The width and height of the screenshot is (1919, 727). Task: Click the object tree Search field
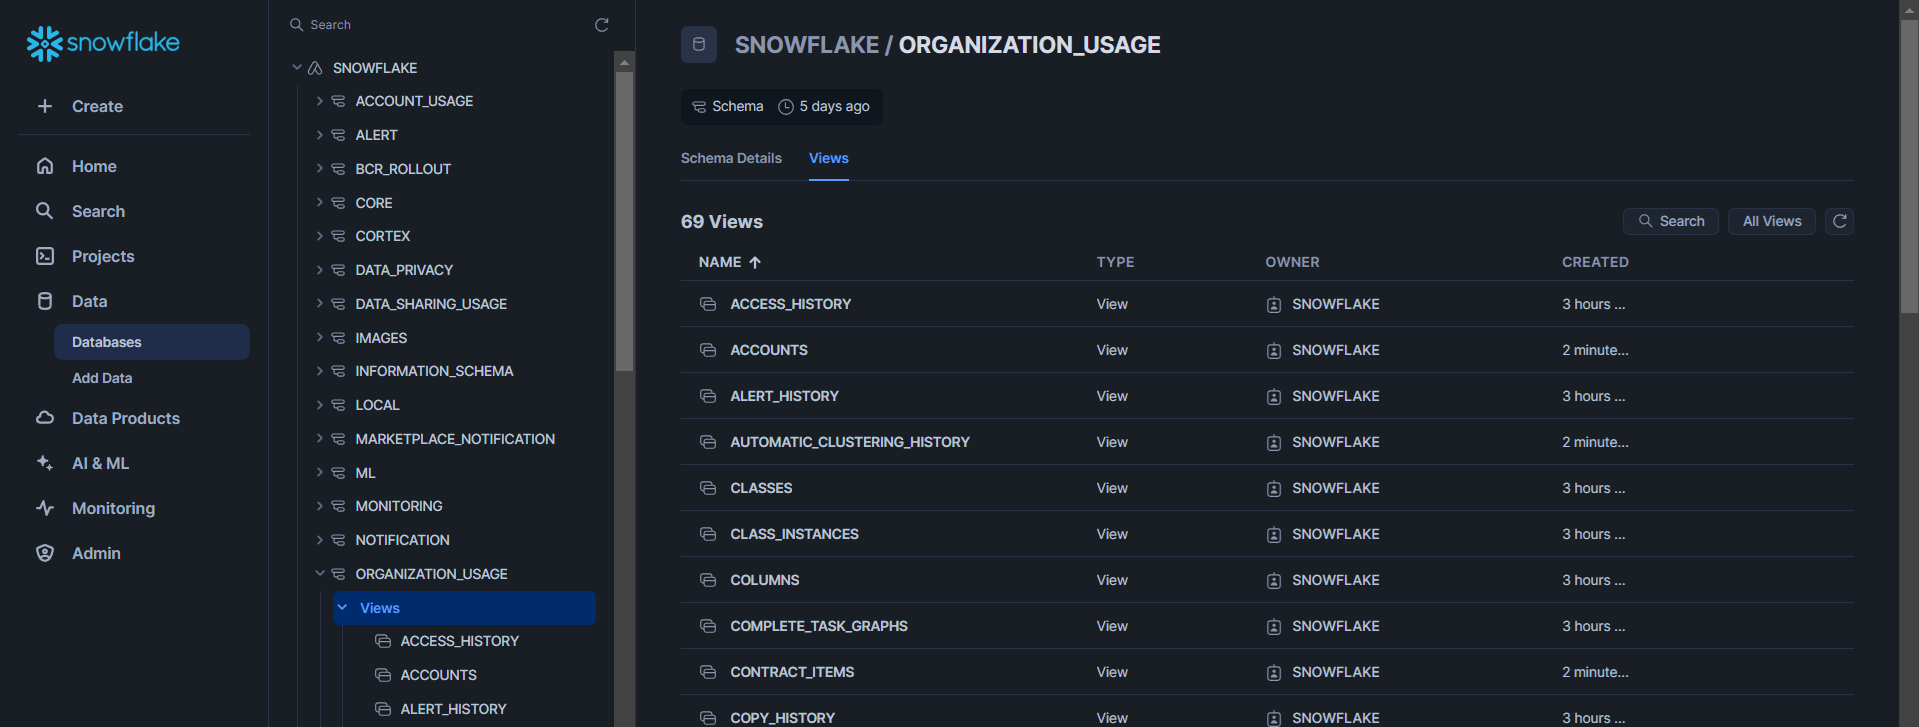pos(440,25)
